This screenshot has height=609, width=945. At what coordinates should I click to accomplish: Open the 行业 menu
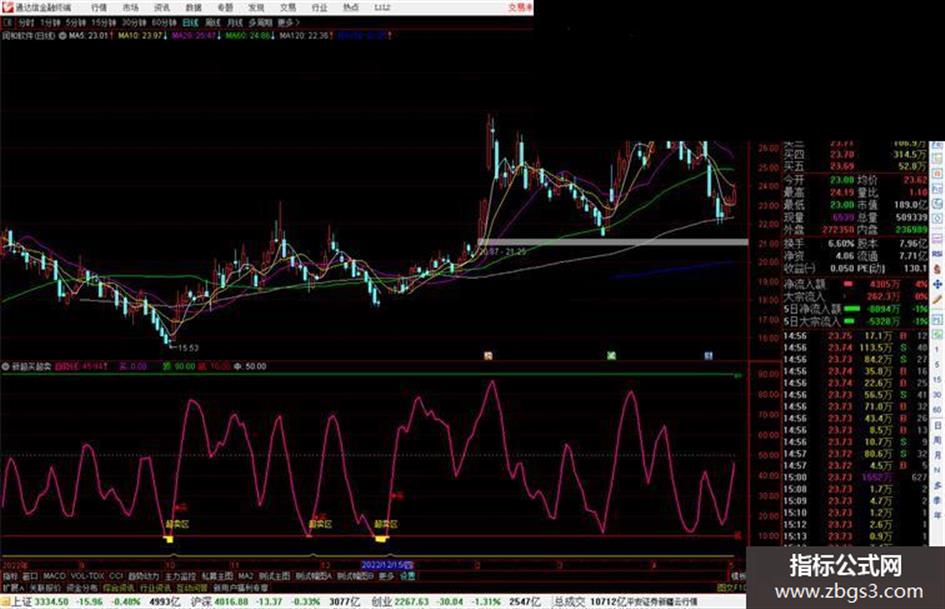pyautogui.click(x=319, y=8)
